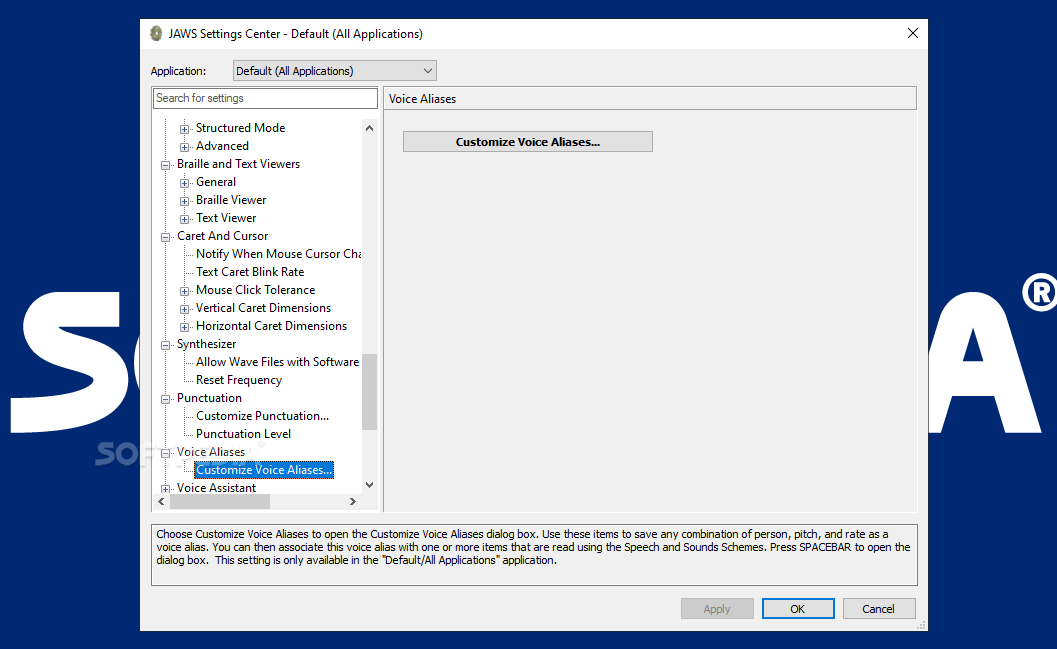The width and height of the screenshot is (1057, 649).
Task: Select Mouse Click Tolerance tree item
Action: coord(255,290)
